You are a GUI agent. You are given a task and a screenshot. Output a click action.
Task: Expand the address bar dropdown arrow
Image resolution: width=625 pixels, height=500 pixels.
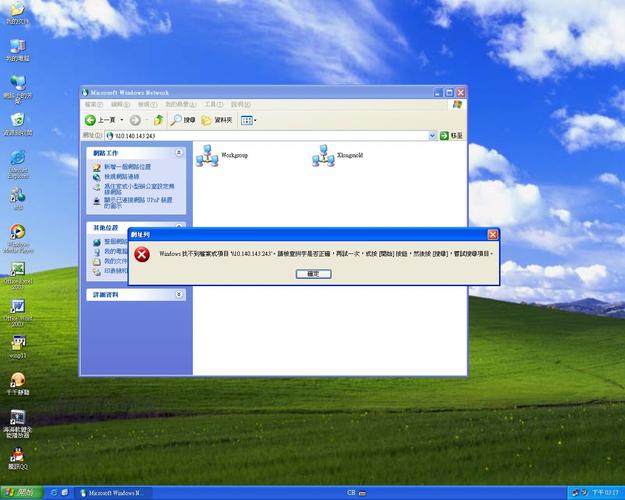coord(432,136)
